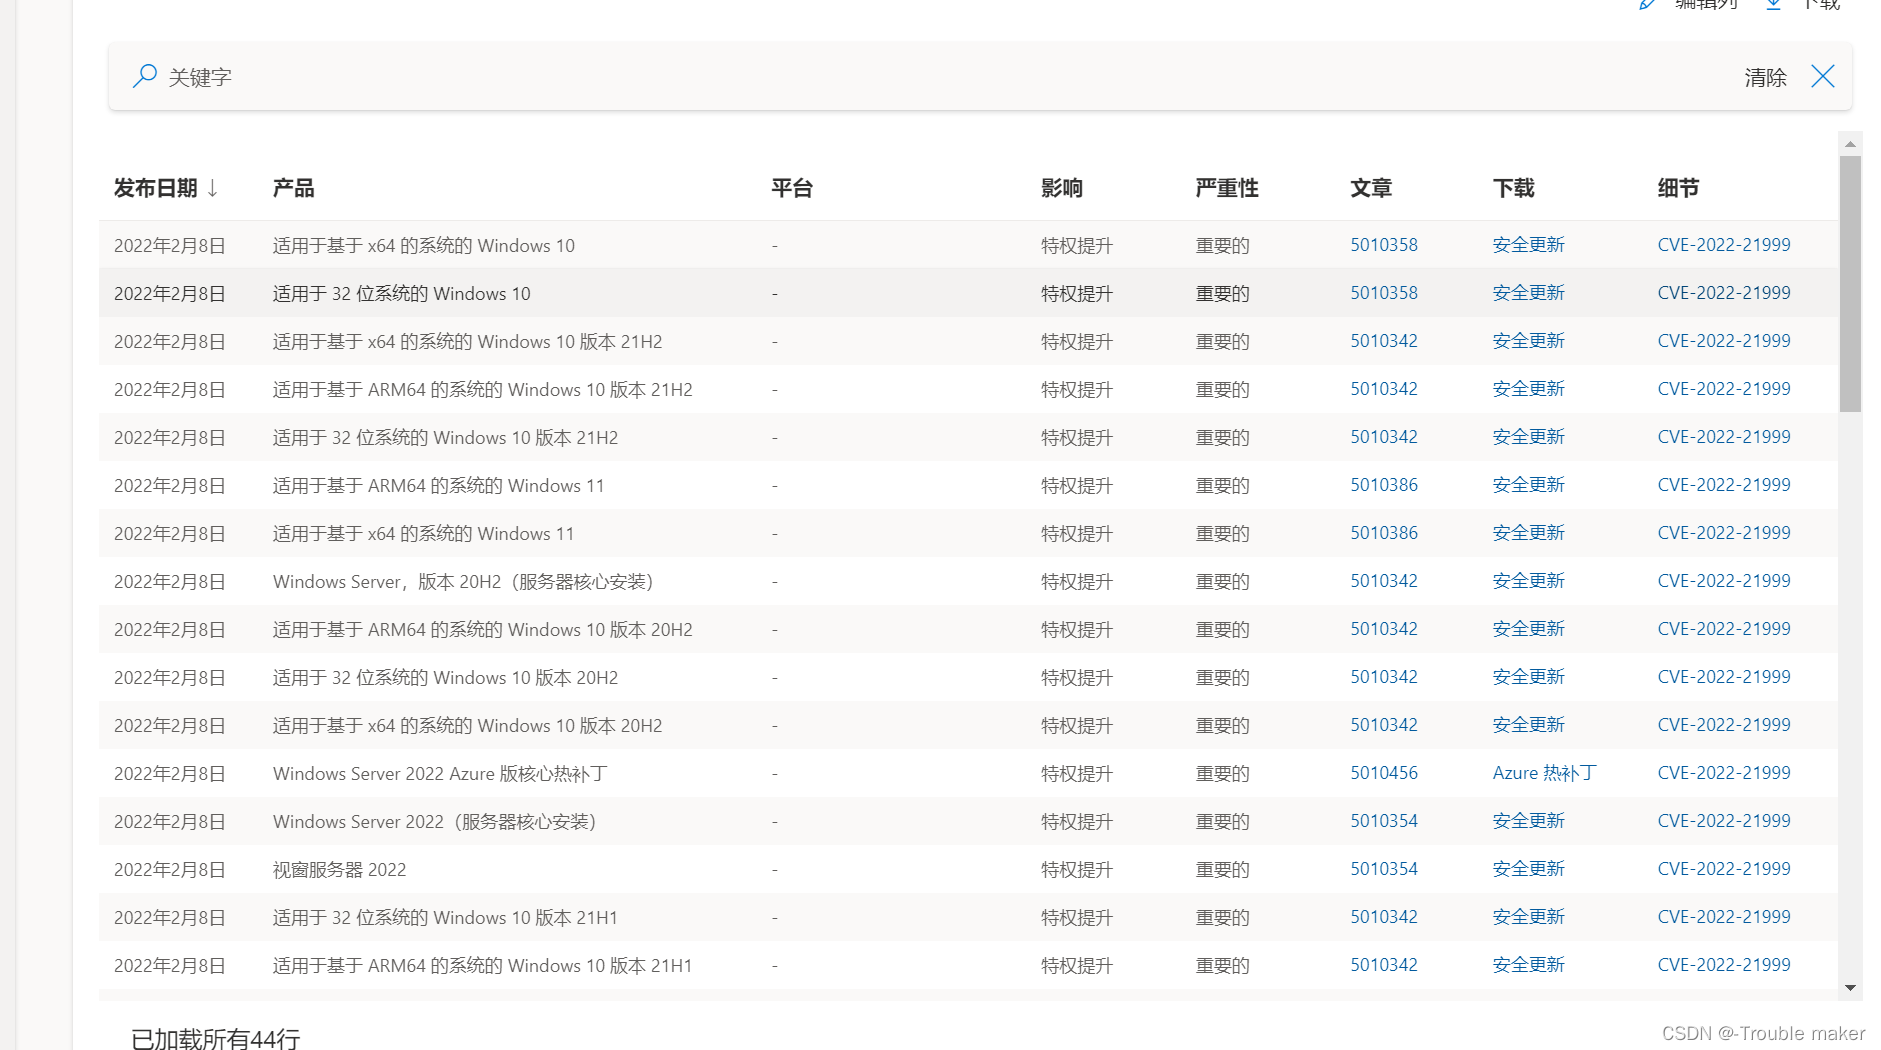Click the 产品 column header
1881x1050 pixels.
[x=293, y=188]
